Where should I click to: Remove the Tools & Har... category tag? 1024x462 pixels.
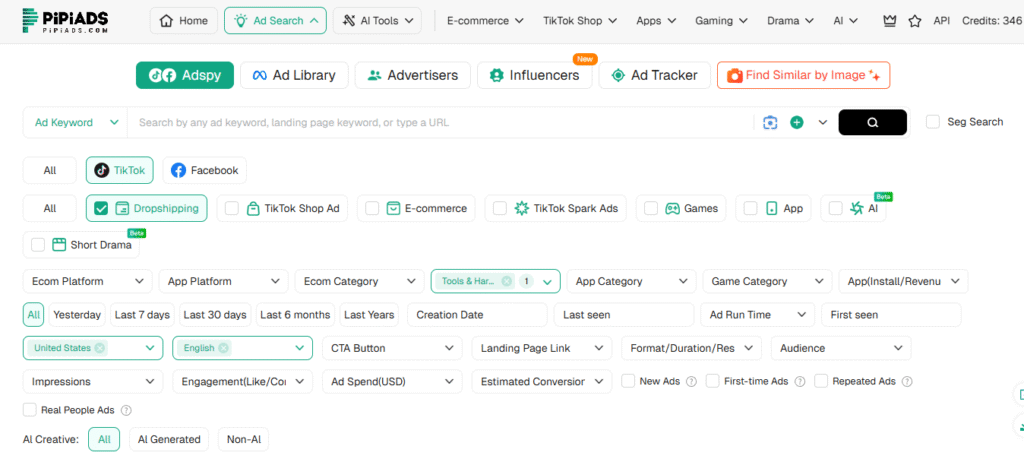point(506,282)
